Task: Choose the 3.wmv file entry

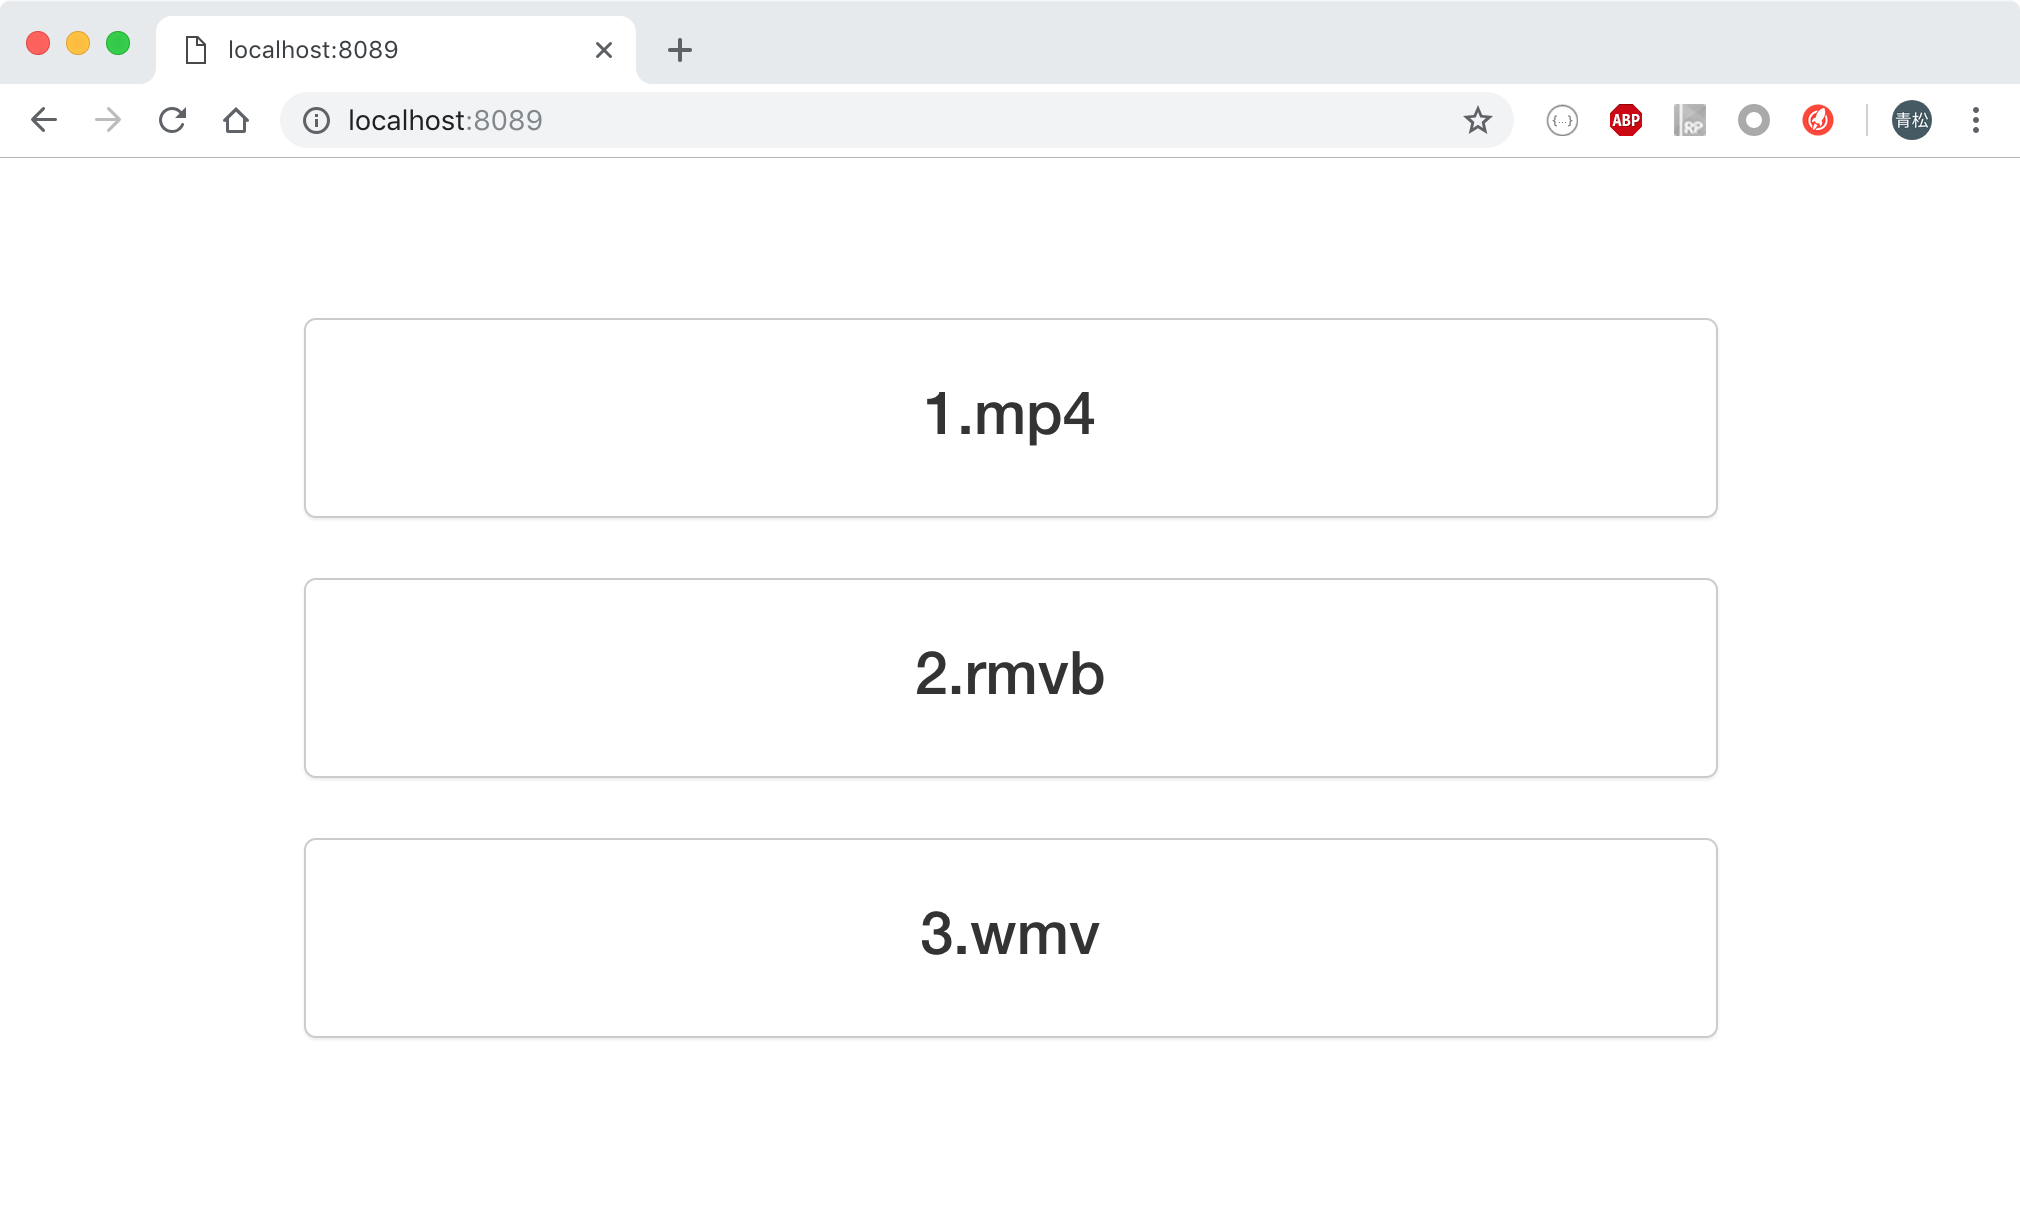Action: tap(1010, 937)
